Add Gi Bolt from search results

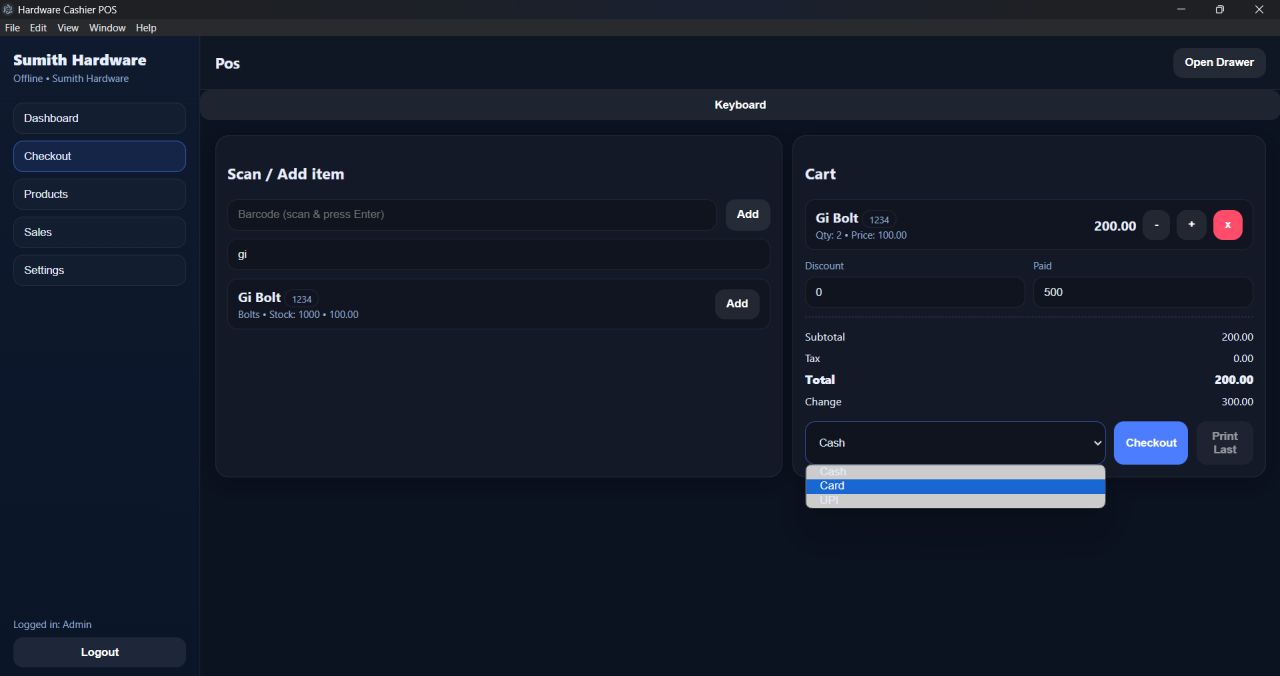pos(737,304)
